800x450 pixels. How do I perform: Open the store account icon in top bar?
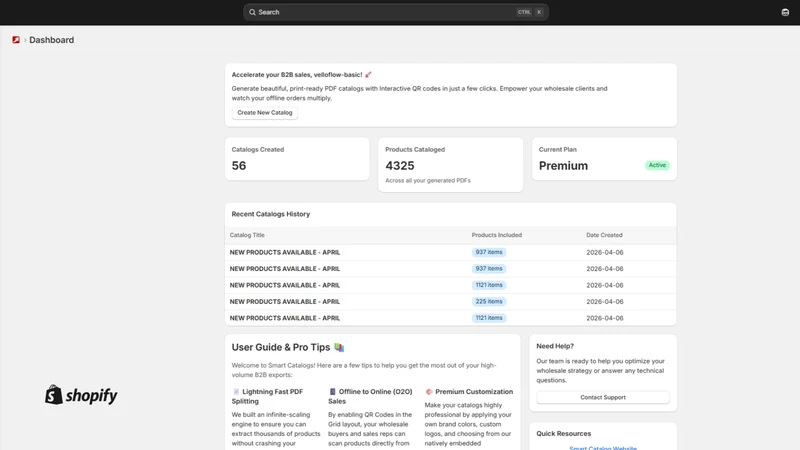[785, 12]
